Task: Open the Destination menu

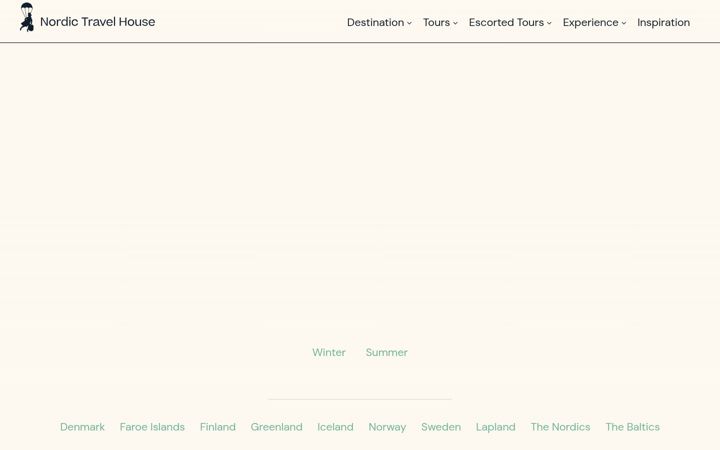Action: [375, 22]
